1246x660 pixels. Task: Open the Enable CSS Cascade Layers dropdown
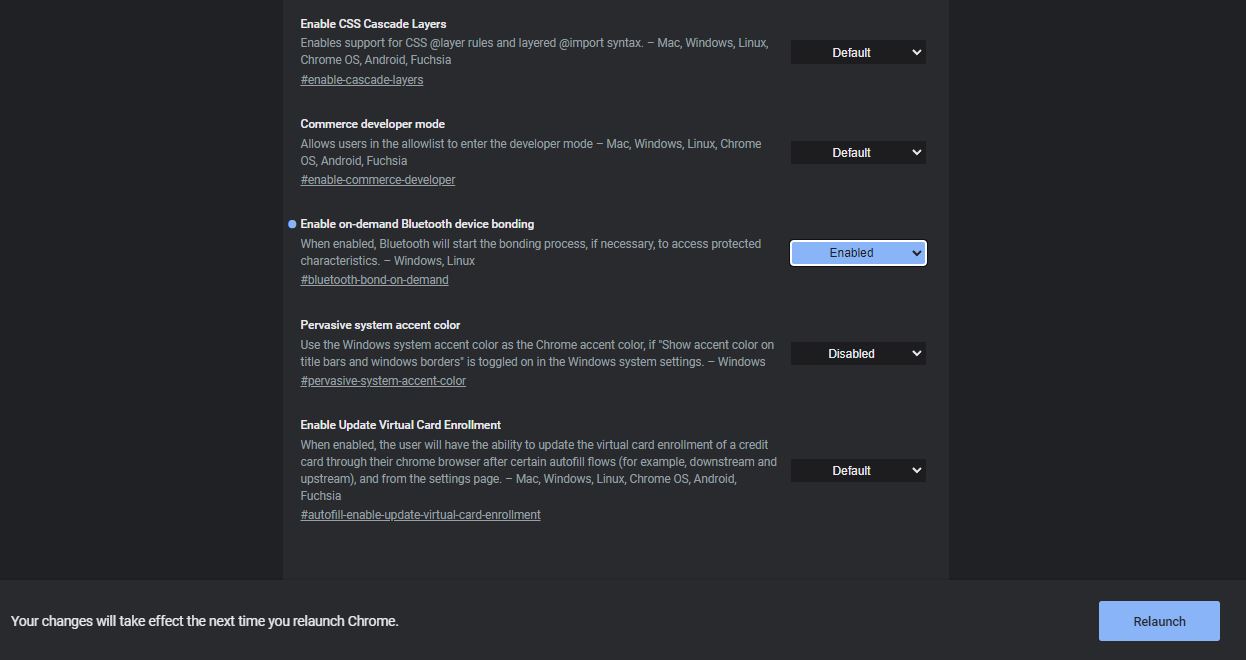click(x=858, y=52)
